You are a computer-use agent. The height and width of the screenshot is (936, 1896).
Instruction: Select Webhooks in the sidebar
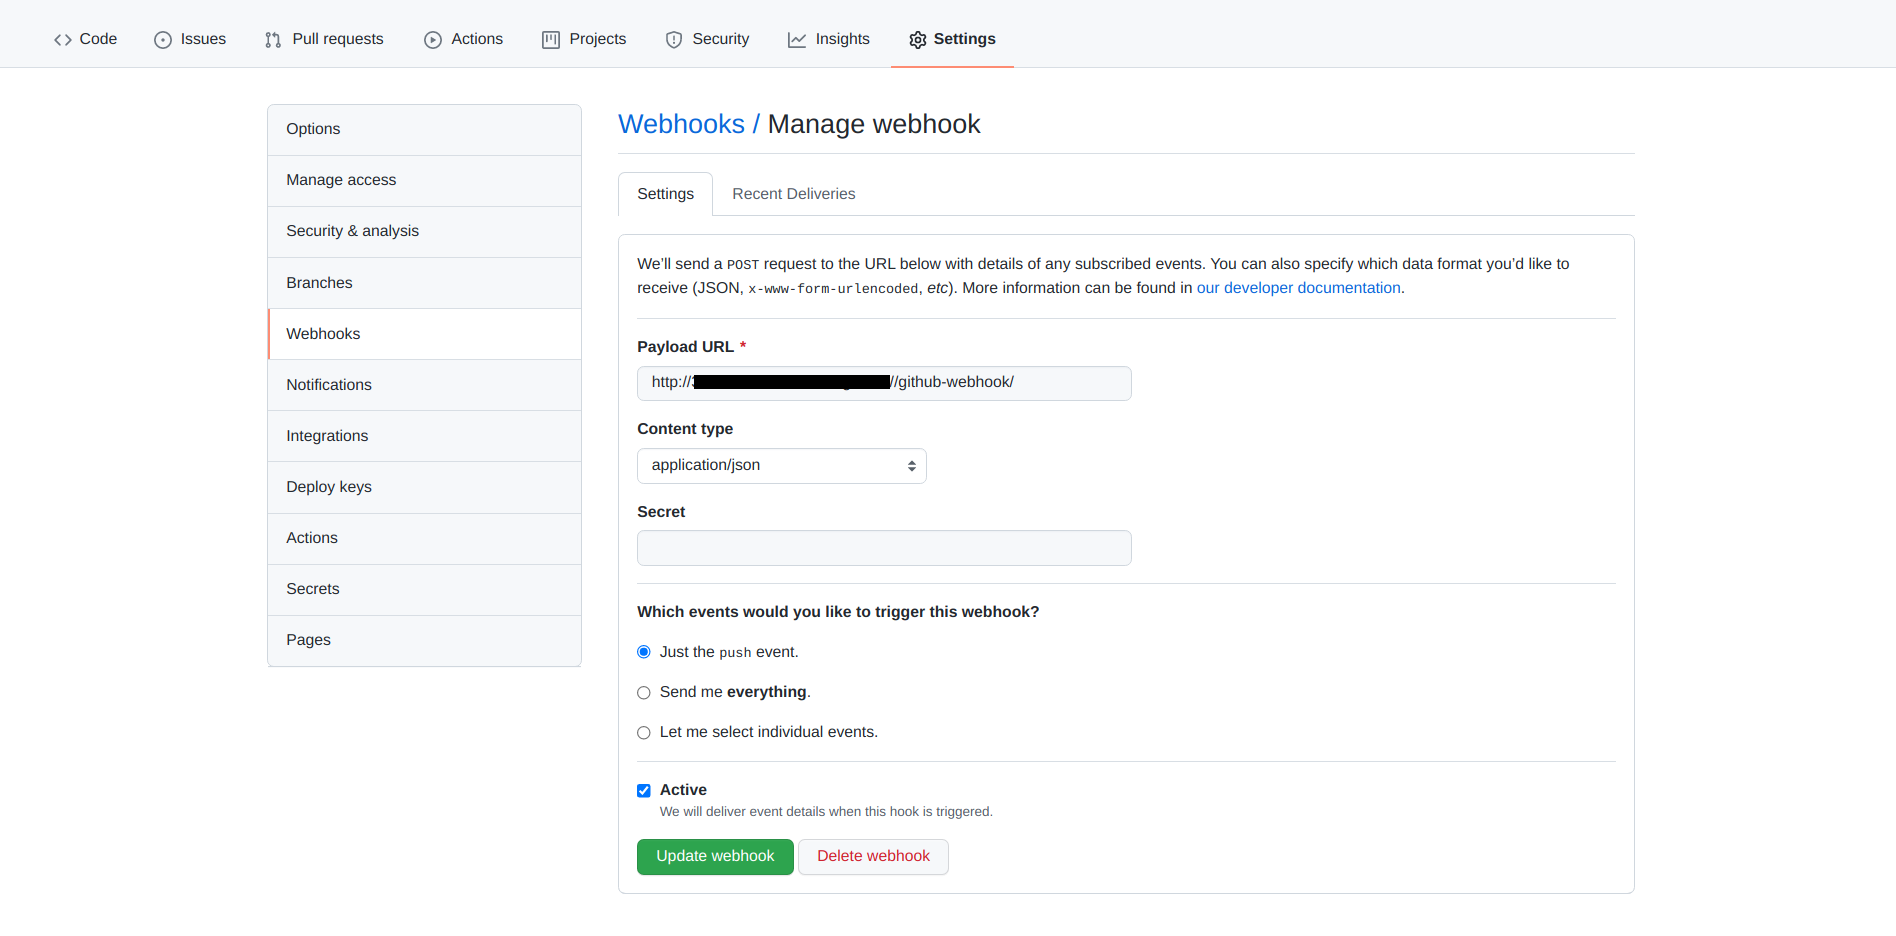(424, 334)
